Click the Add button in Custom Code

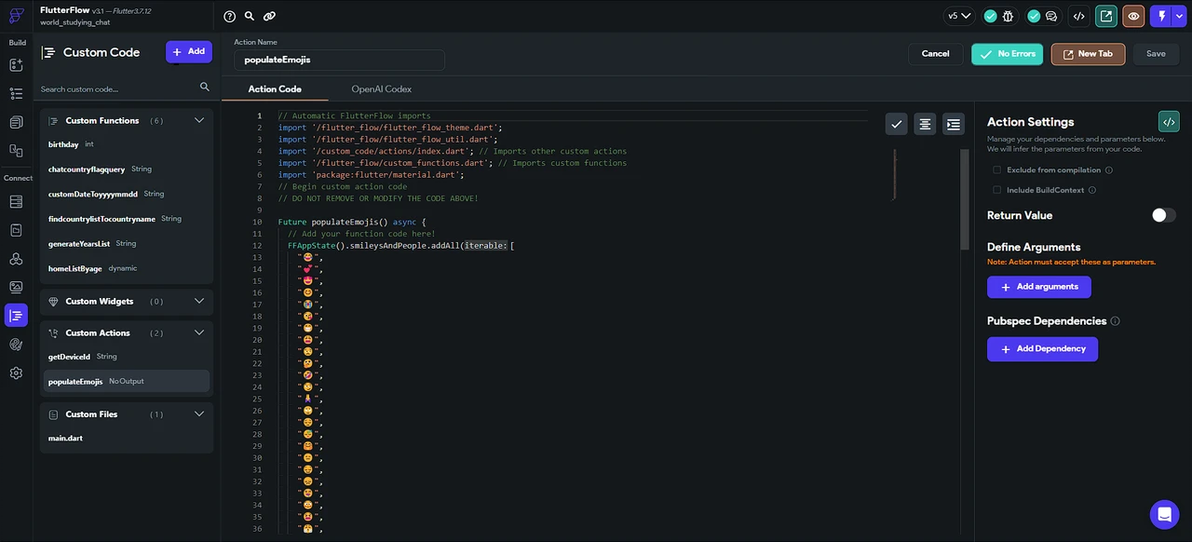pos(189,52)
